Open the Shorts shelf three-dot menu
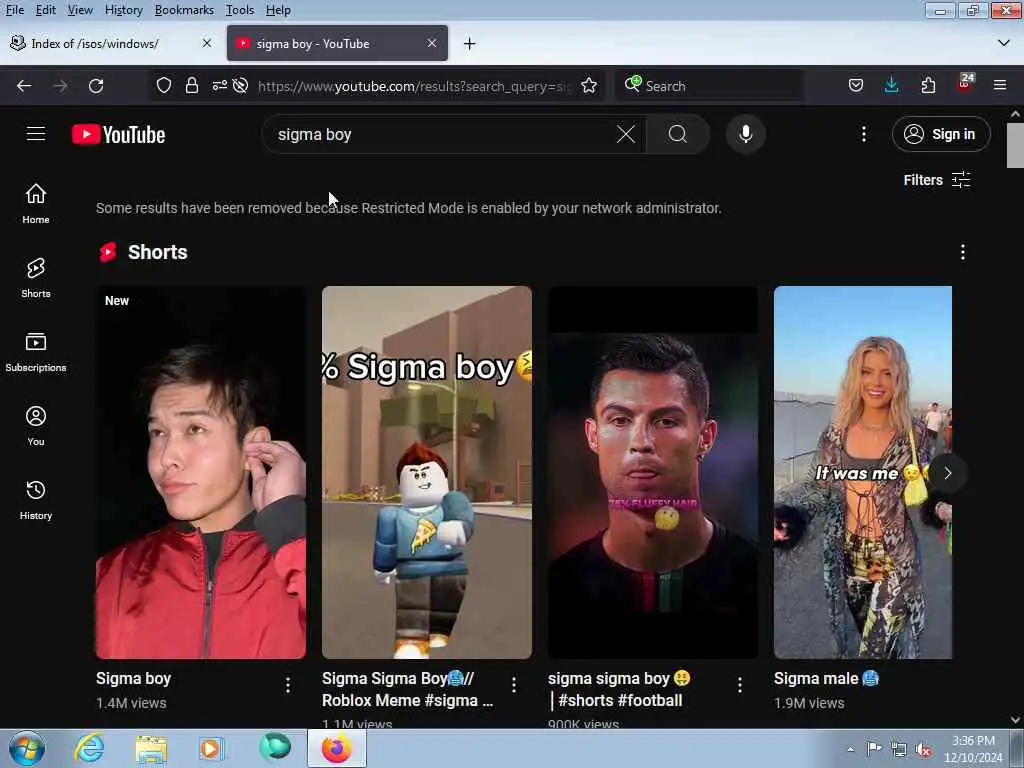Viewport: 1024px width, 768px height. coord(963,252)
